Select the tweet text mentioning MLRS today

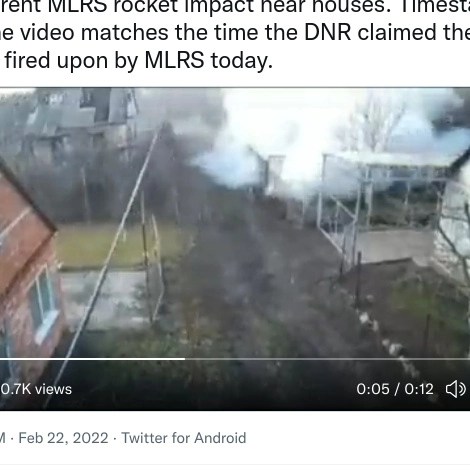(139, 61)
